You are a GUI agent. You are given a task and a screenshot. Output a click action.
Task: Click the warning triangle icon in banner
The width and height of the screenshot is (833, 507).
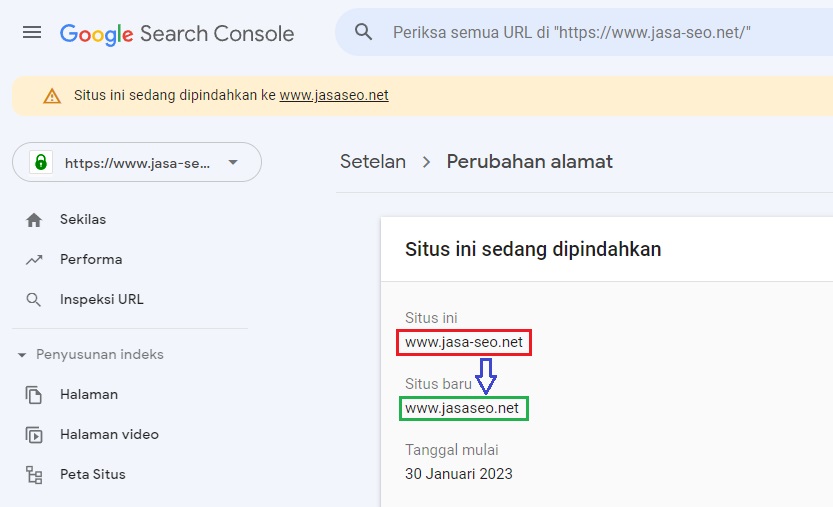tap(52, 96)
